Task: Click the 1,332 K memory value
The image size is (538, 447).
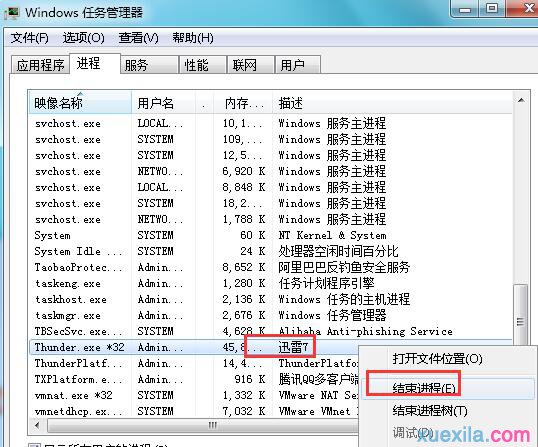Action: click(x=244, y=395)
